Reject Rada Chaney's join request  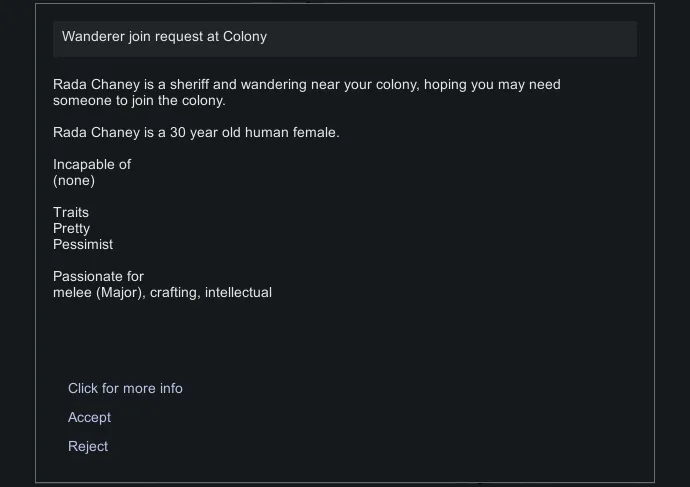coord(88,446)
